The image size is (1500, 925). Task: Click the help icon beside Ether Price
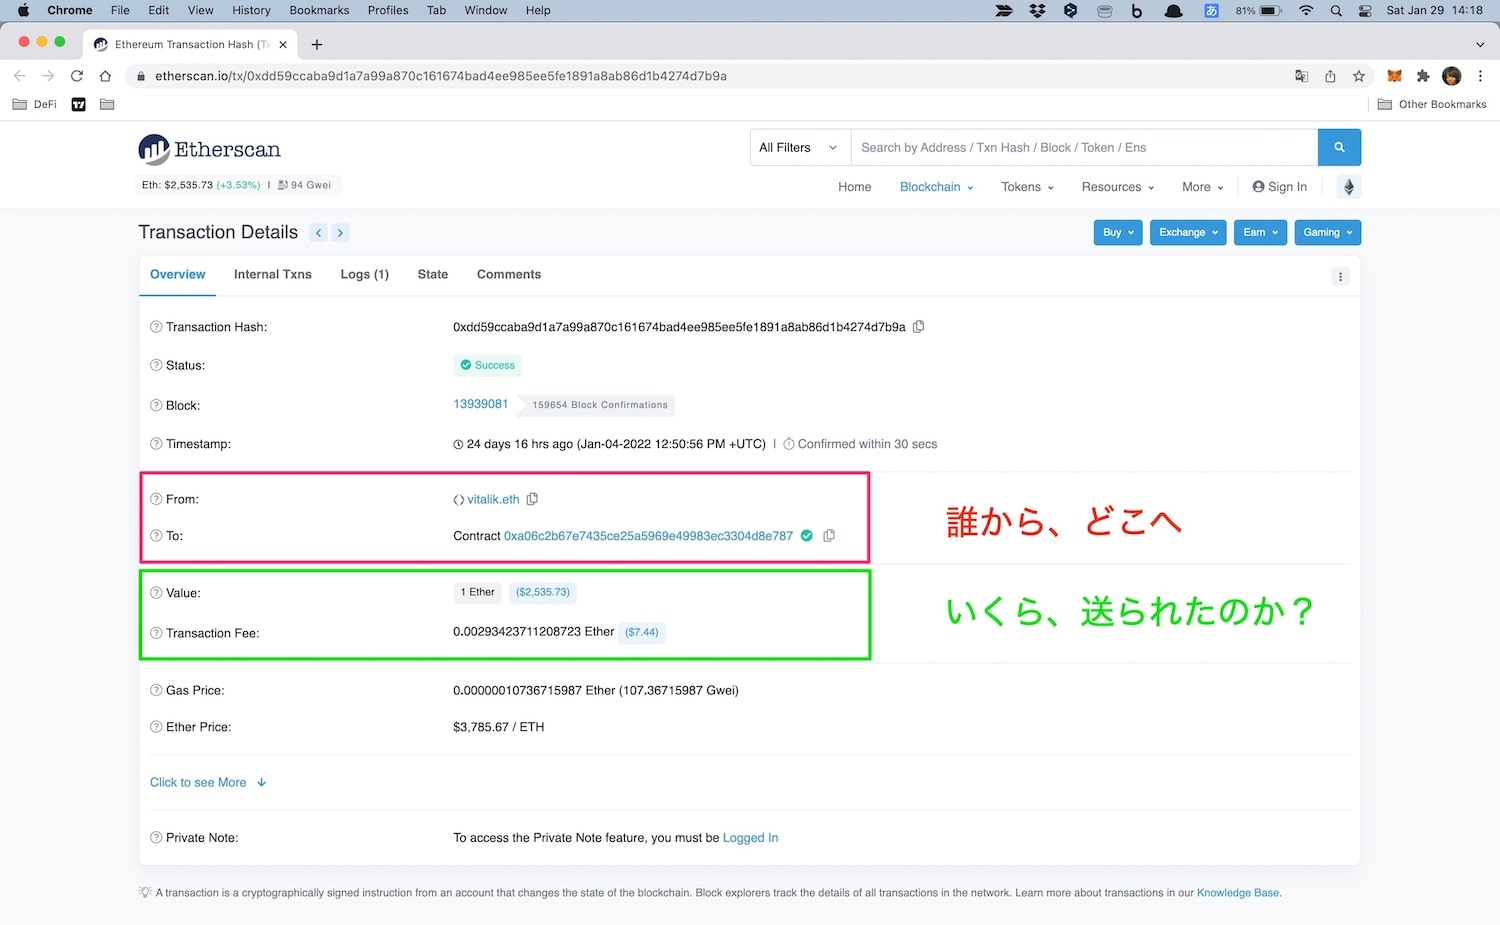156,727
